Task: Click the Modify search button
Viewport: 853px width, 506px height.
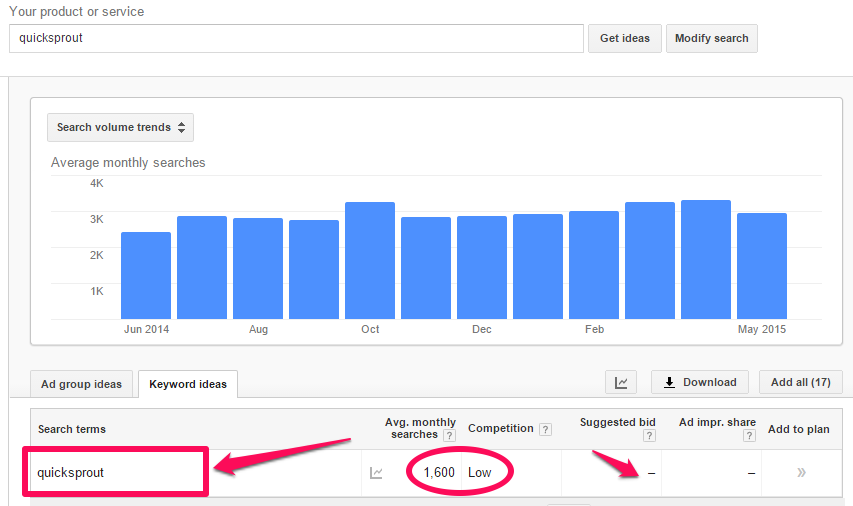Action: [x=712, y=39]
